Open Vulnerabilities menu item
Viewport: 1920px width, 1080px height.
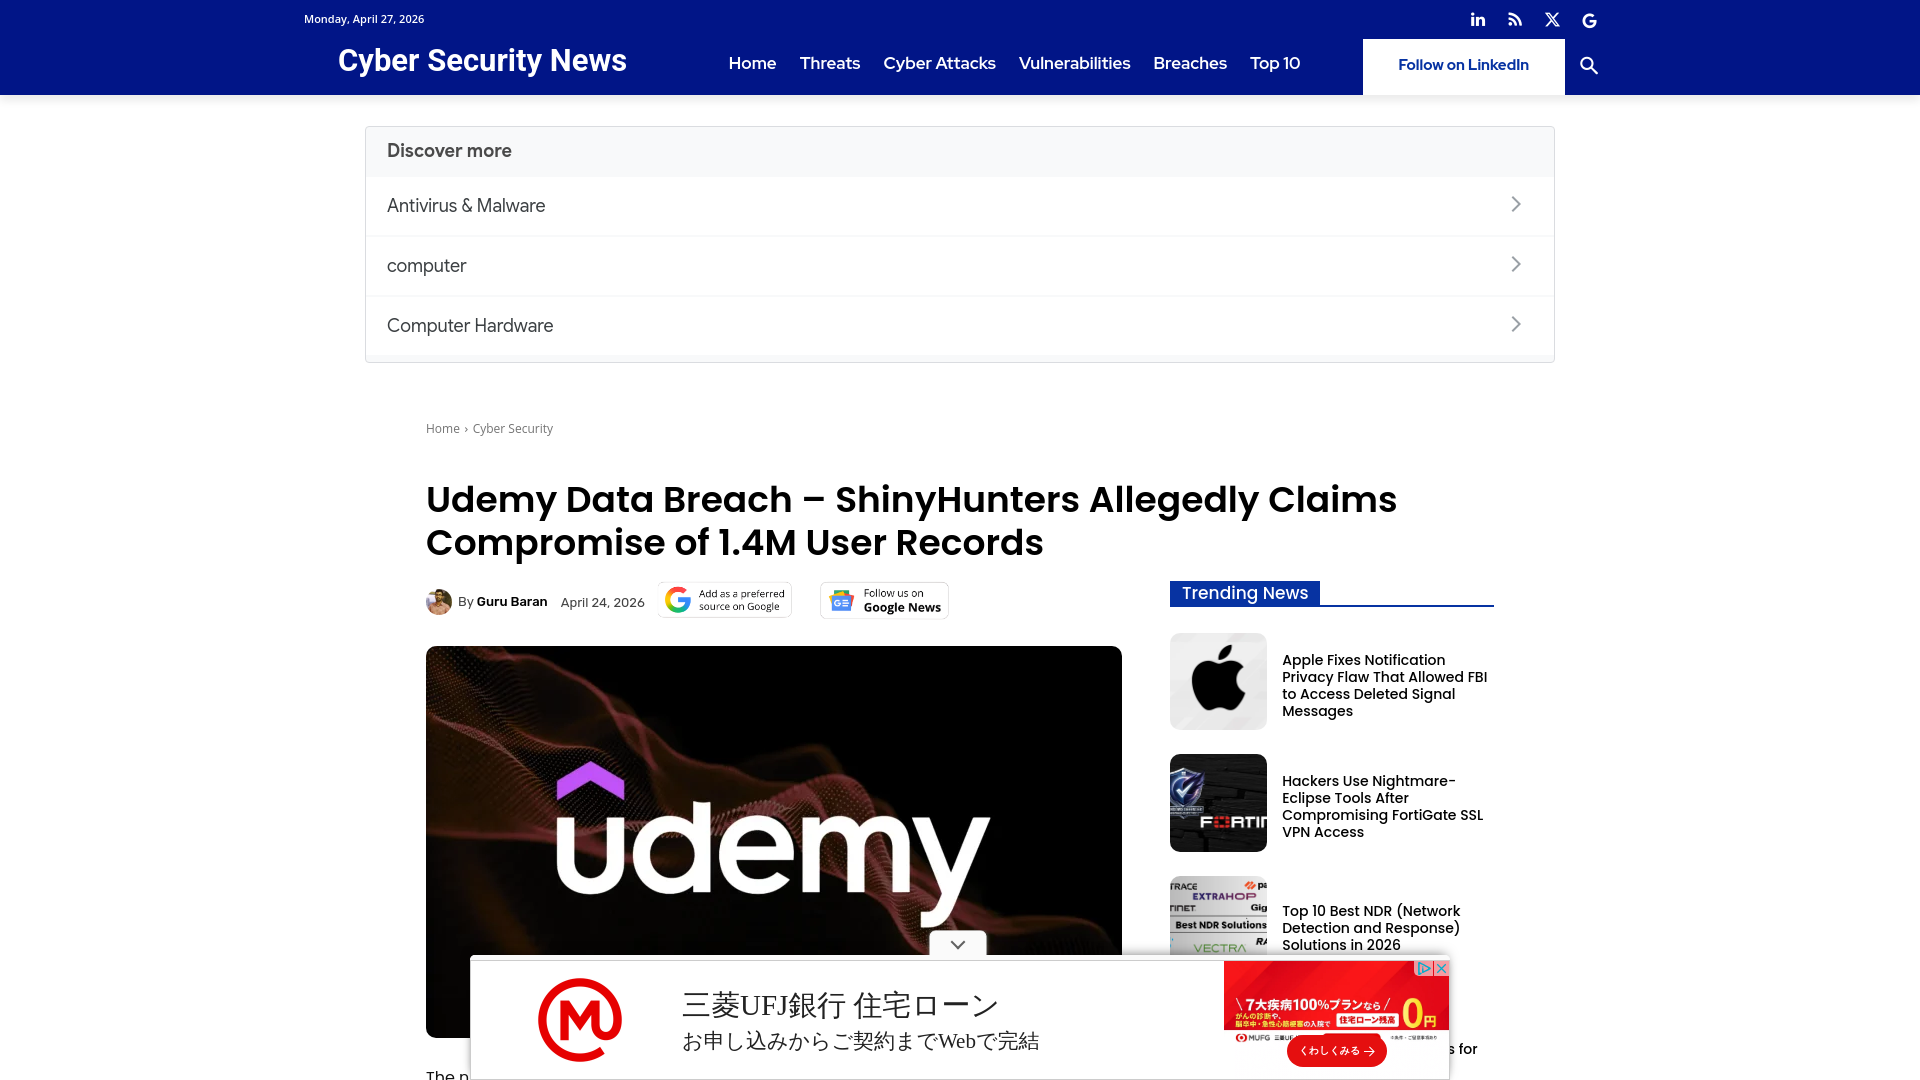pos(1074,63)
